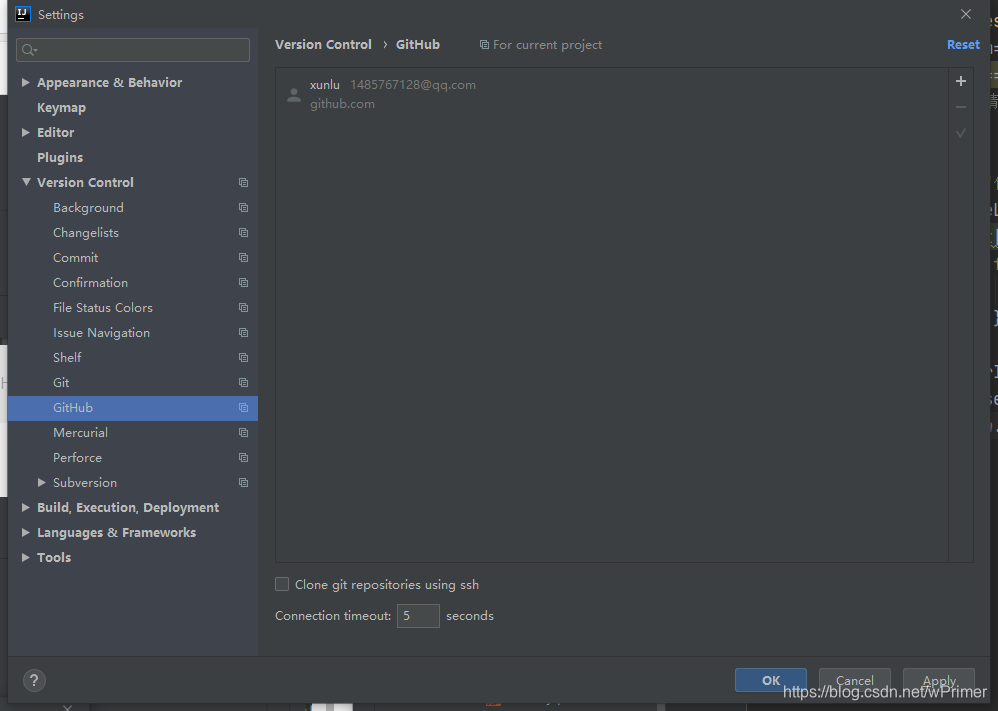Image resolution: width=998 pixels, height=711 pixels.
Task: Expand the Tools section
Action: 25,557
